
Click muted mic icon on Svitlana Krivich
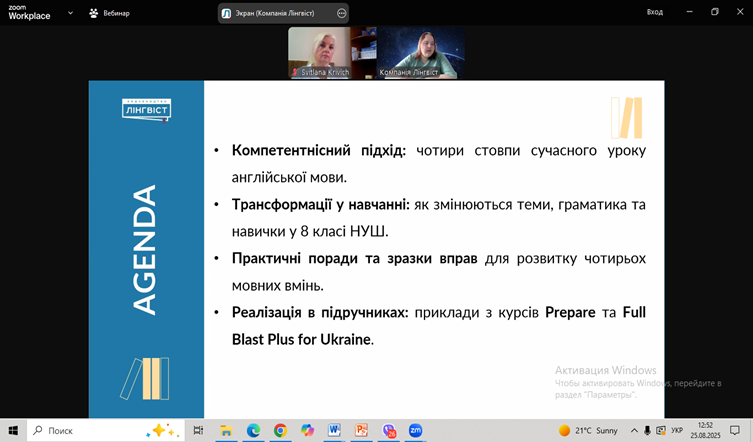click(295, 73)
